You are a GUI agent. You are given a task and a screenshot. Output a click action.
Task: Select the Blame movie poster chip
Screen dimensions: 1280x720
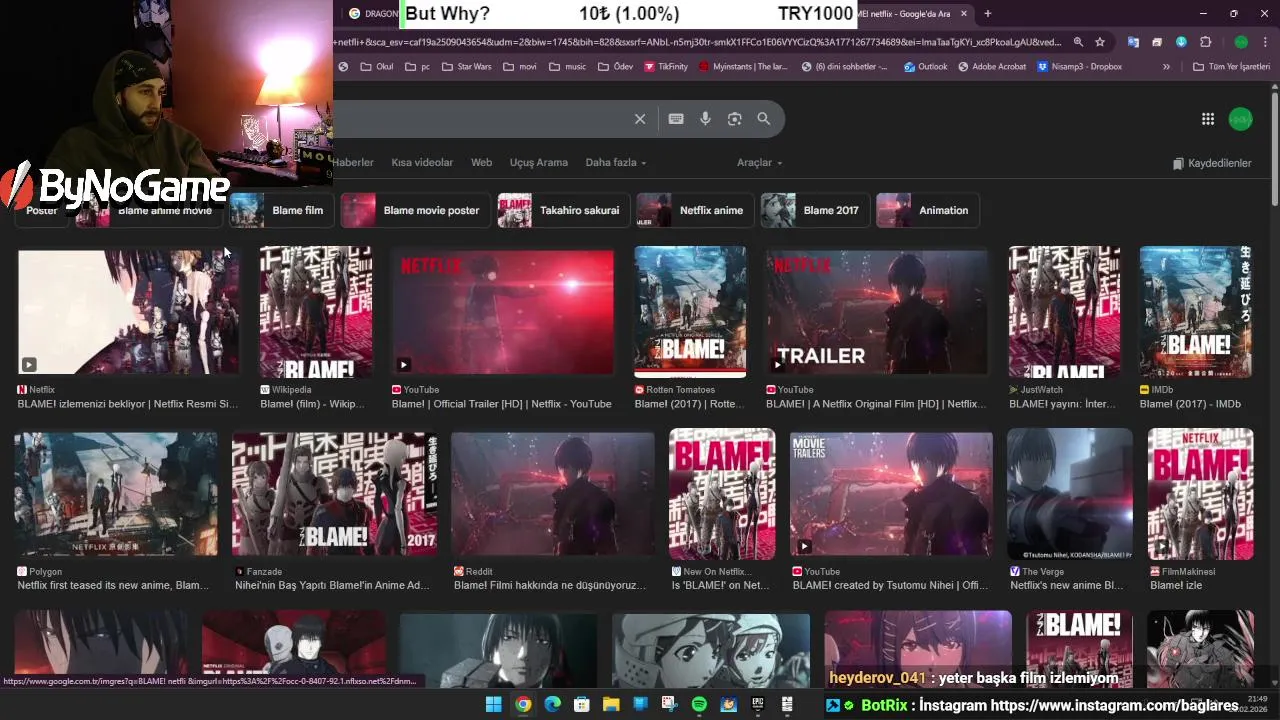click(x=415, y=210)
